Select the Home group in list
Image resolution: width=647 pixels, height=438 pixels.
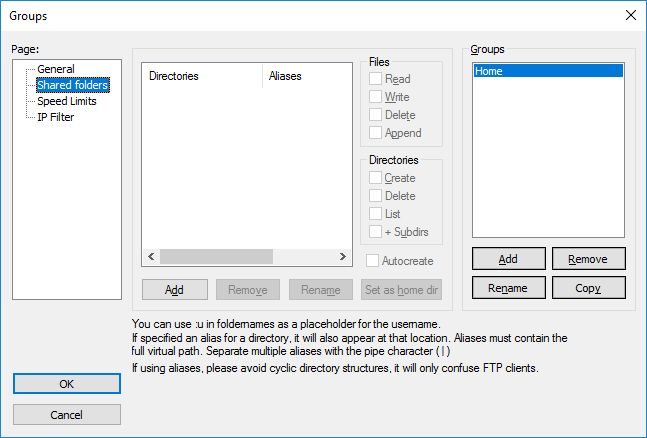point(548,71)
